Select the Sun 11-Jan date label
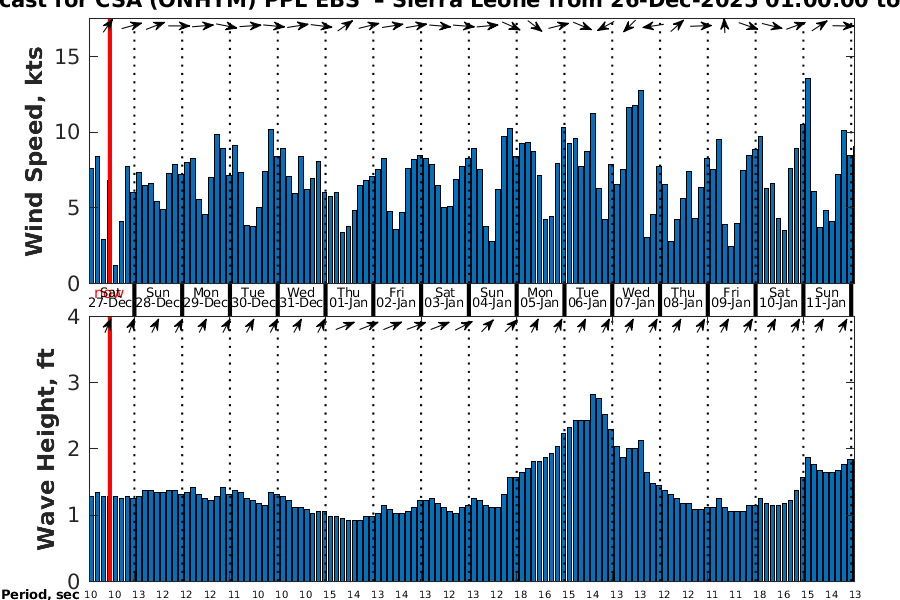900x600 pixels. [827, 297]
